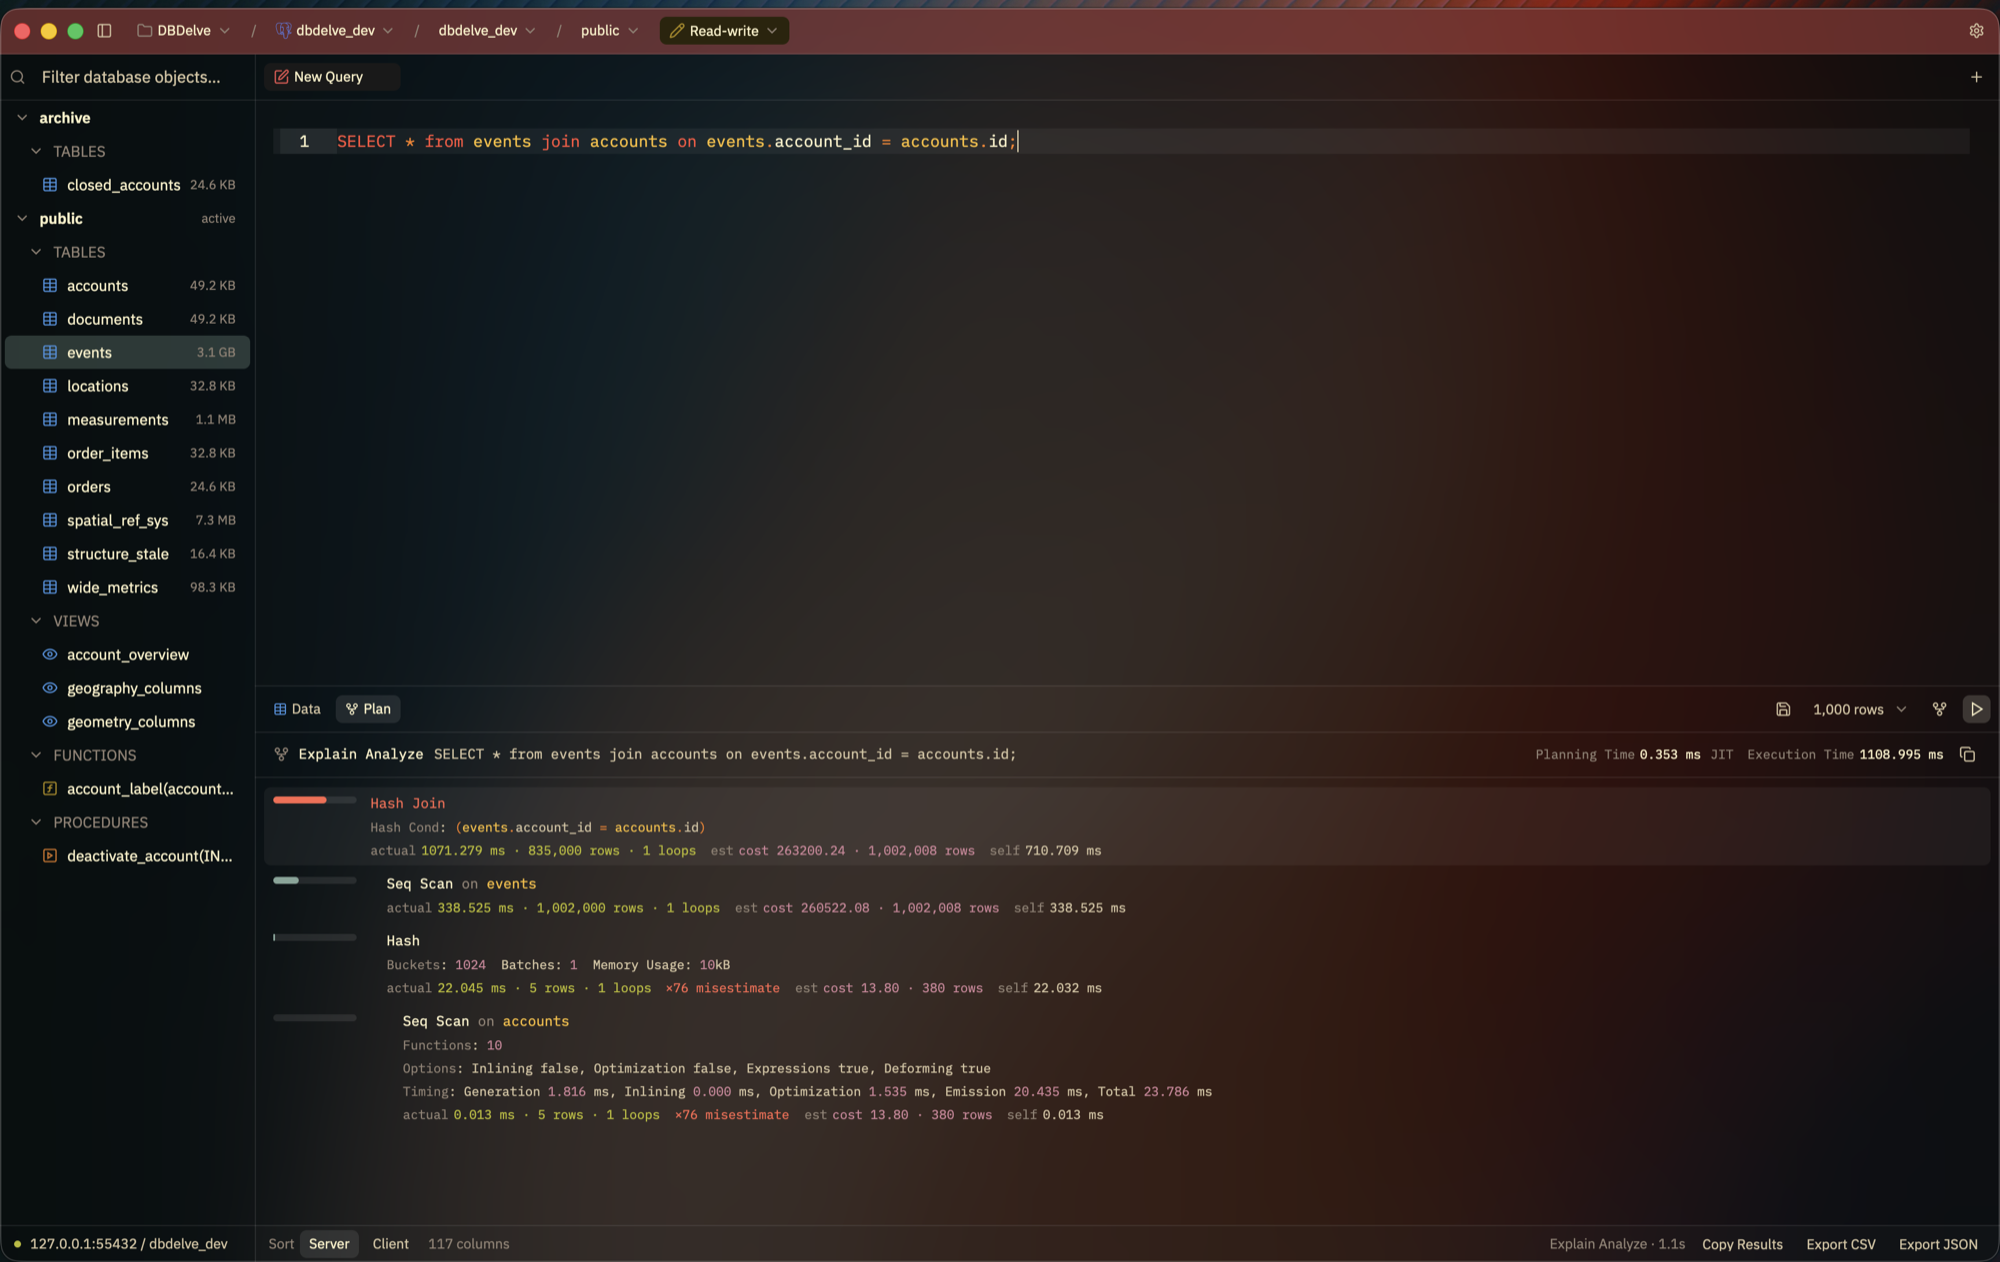Viewport: 2000px width, 1262px height.
Task: Select the New Query tab
Action: [331, 77]
